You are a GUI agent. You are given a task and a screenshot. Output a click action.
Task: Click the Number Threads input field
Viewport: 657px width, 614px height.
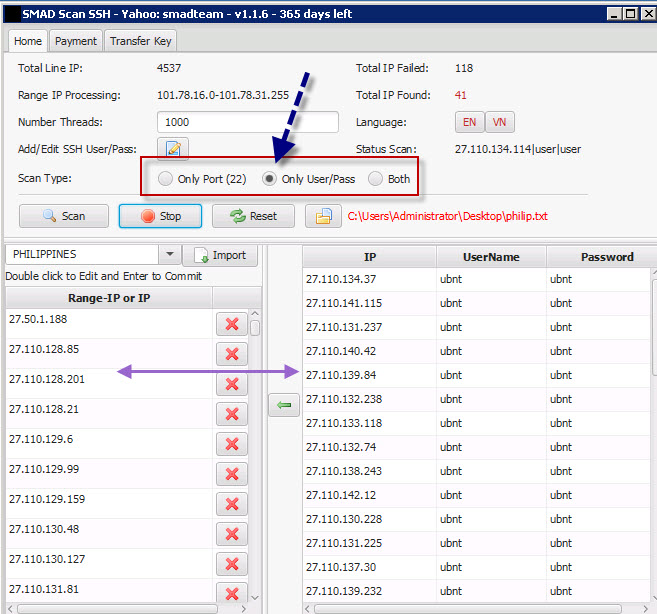click(x=248, y=122)
